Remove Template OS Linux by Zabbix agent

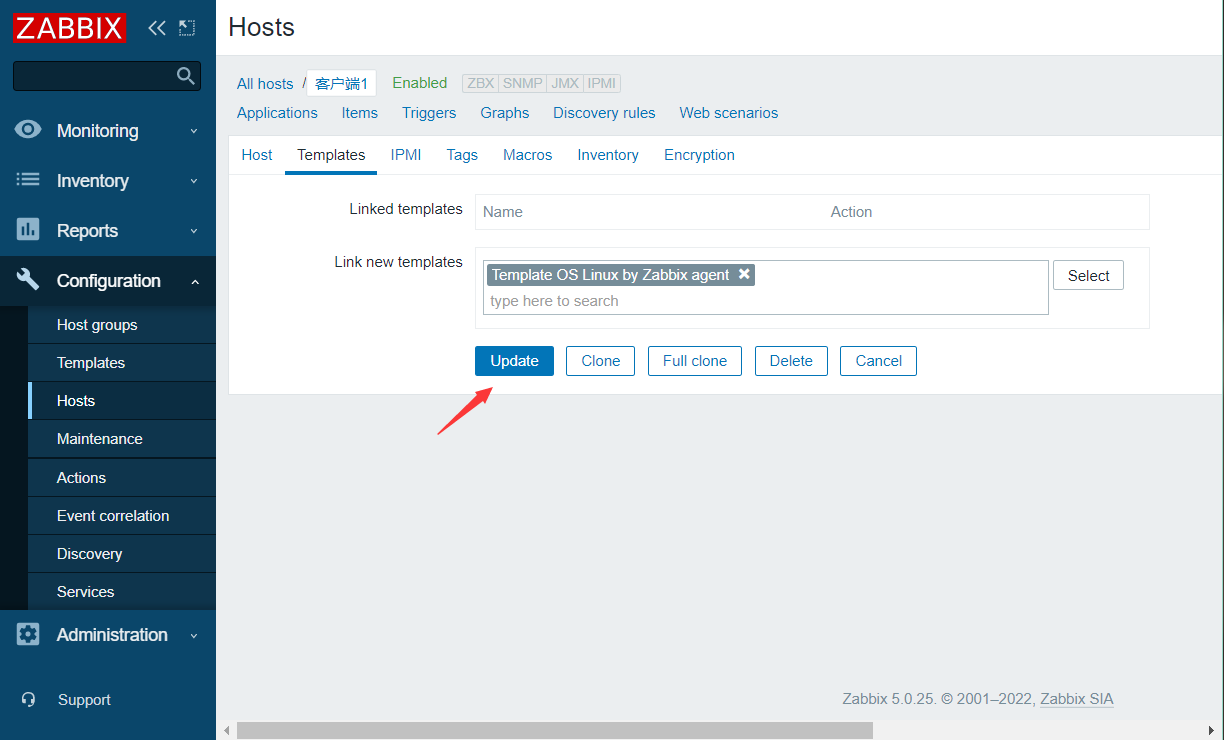coord(744,274)
